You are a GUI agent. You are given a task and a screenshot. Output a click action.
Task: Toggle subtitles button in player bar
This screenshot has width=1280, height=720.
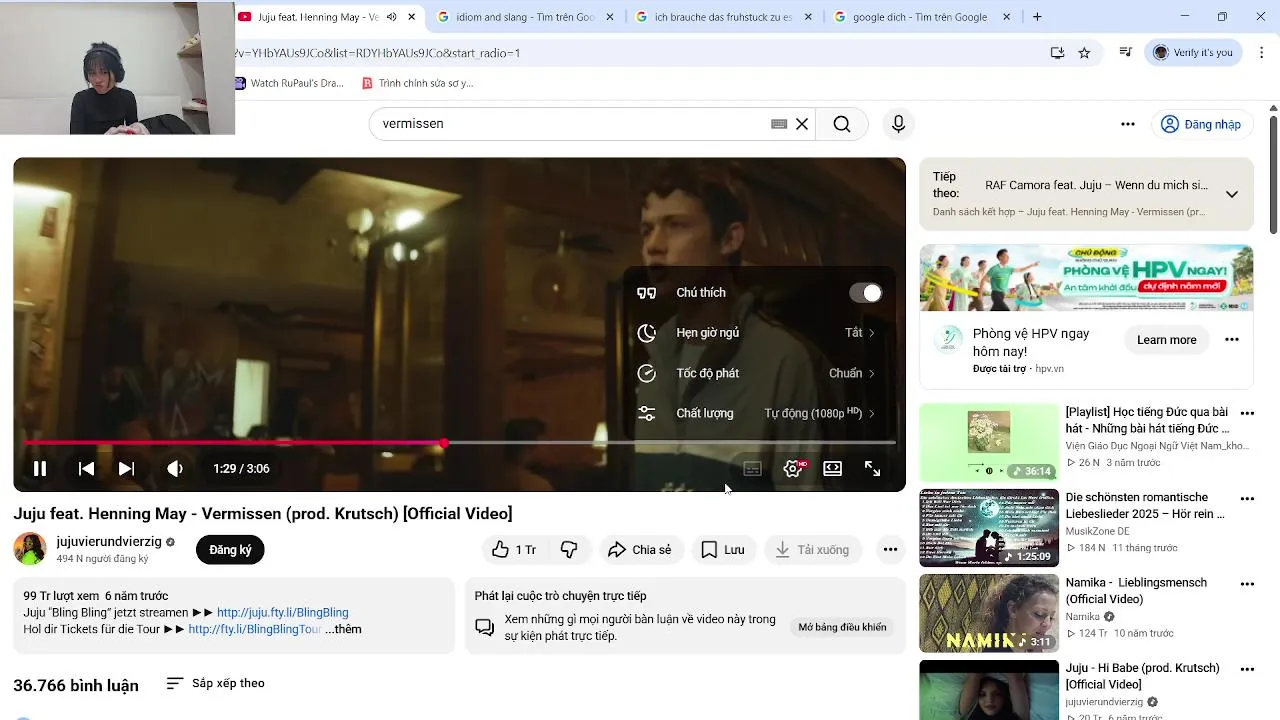pyautogui.click(x=753, y=468)
